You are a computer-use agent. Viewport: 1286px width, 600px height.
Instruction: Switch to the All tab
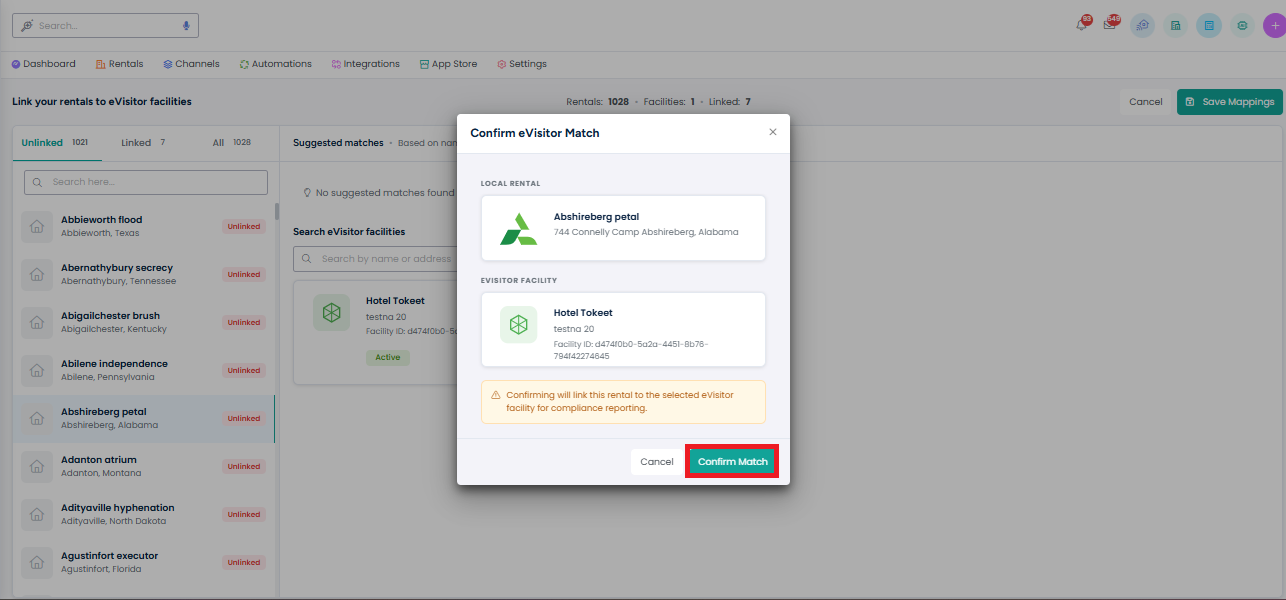pos(231,143)
